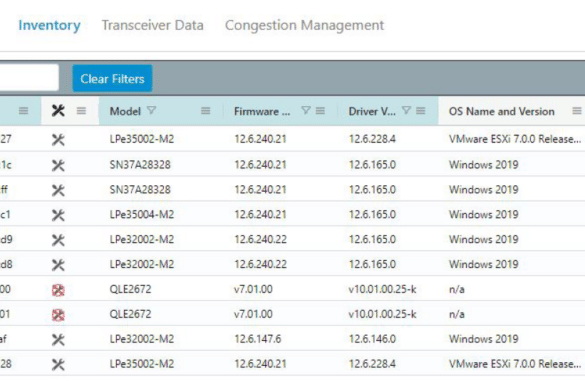Open column menu left of the wrench column
The height and width of the screenshot is (390, 585).
click(24, 111)
